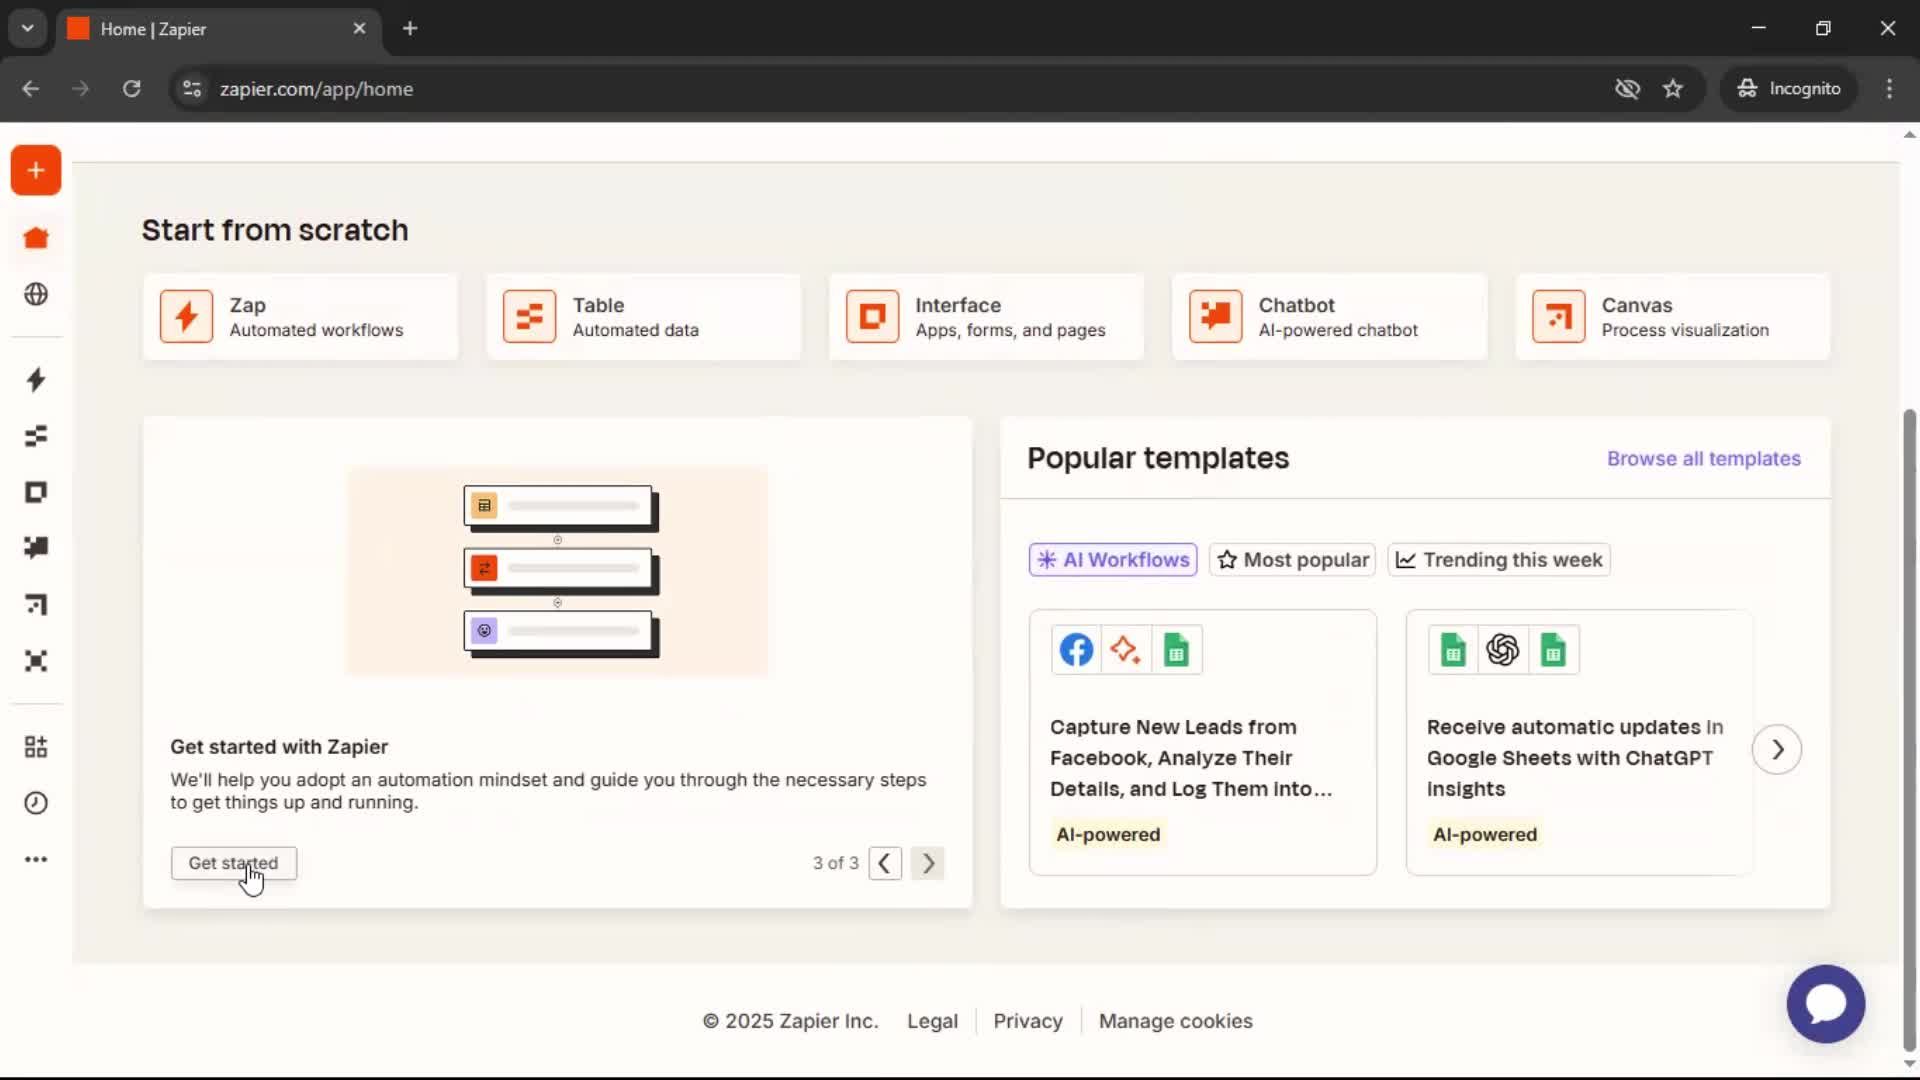Click the tracking protection eye icon
This screenshot has height=1080, width=1920.
(1627, 88)
